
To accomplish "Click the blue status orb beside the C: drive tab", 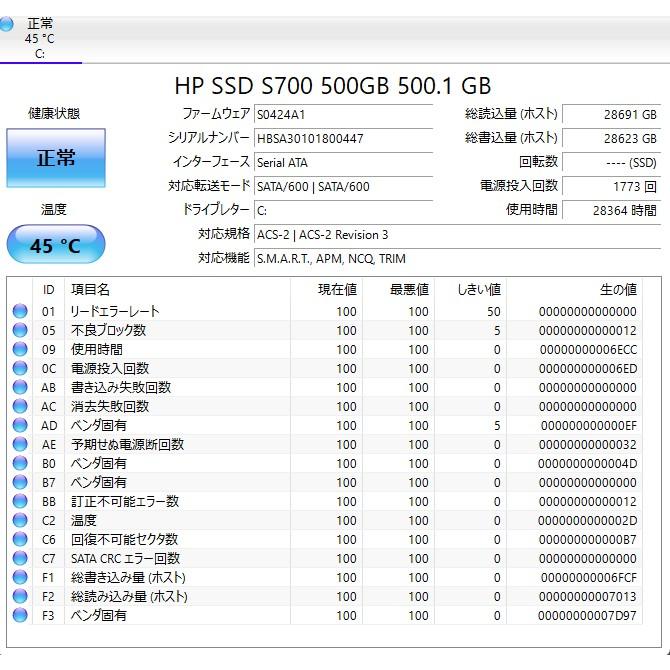I will tap(6, 24).
